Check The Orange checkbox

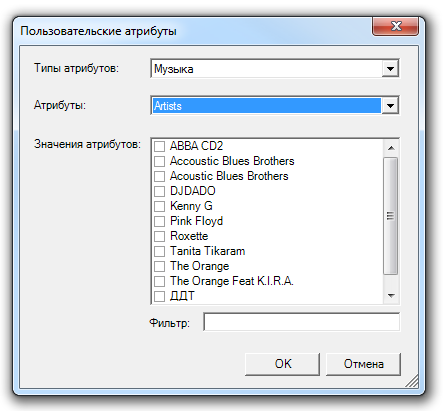click(x=159, y=266)
